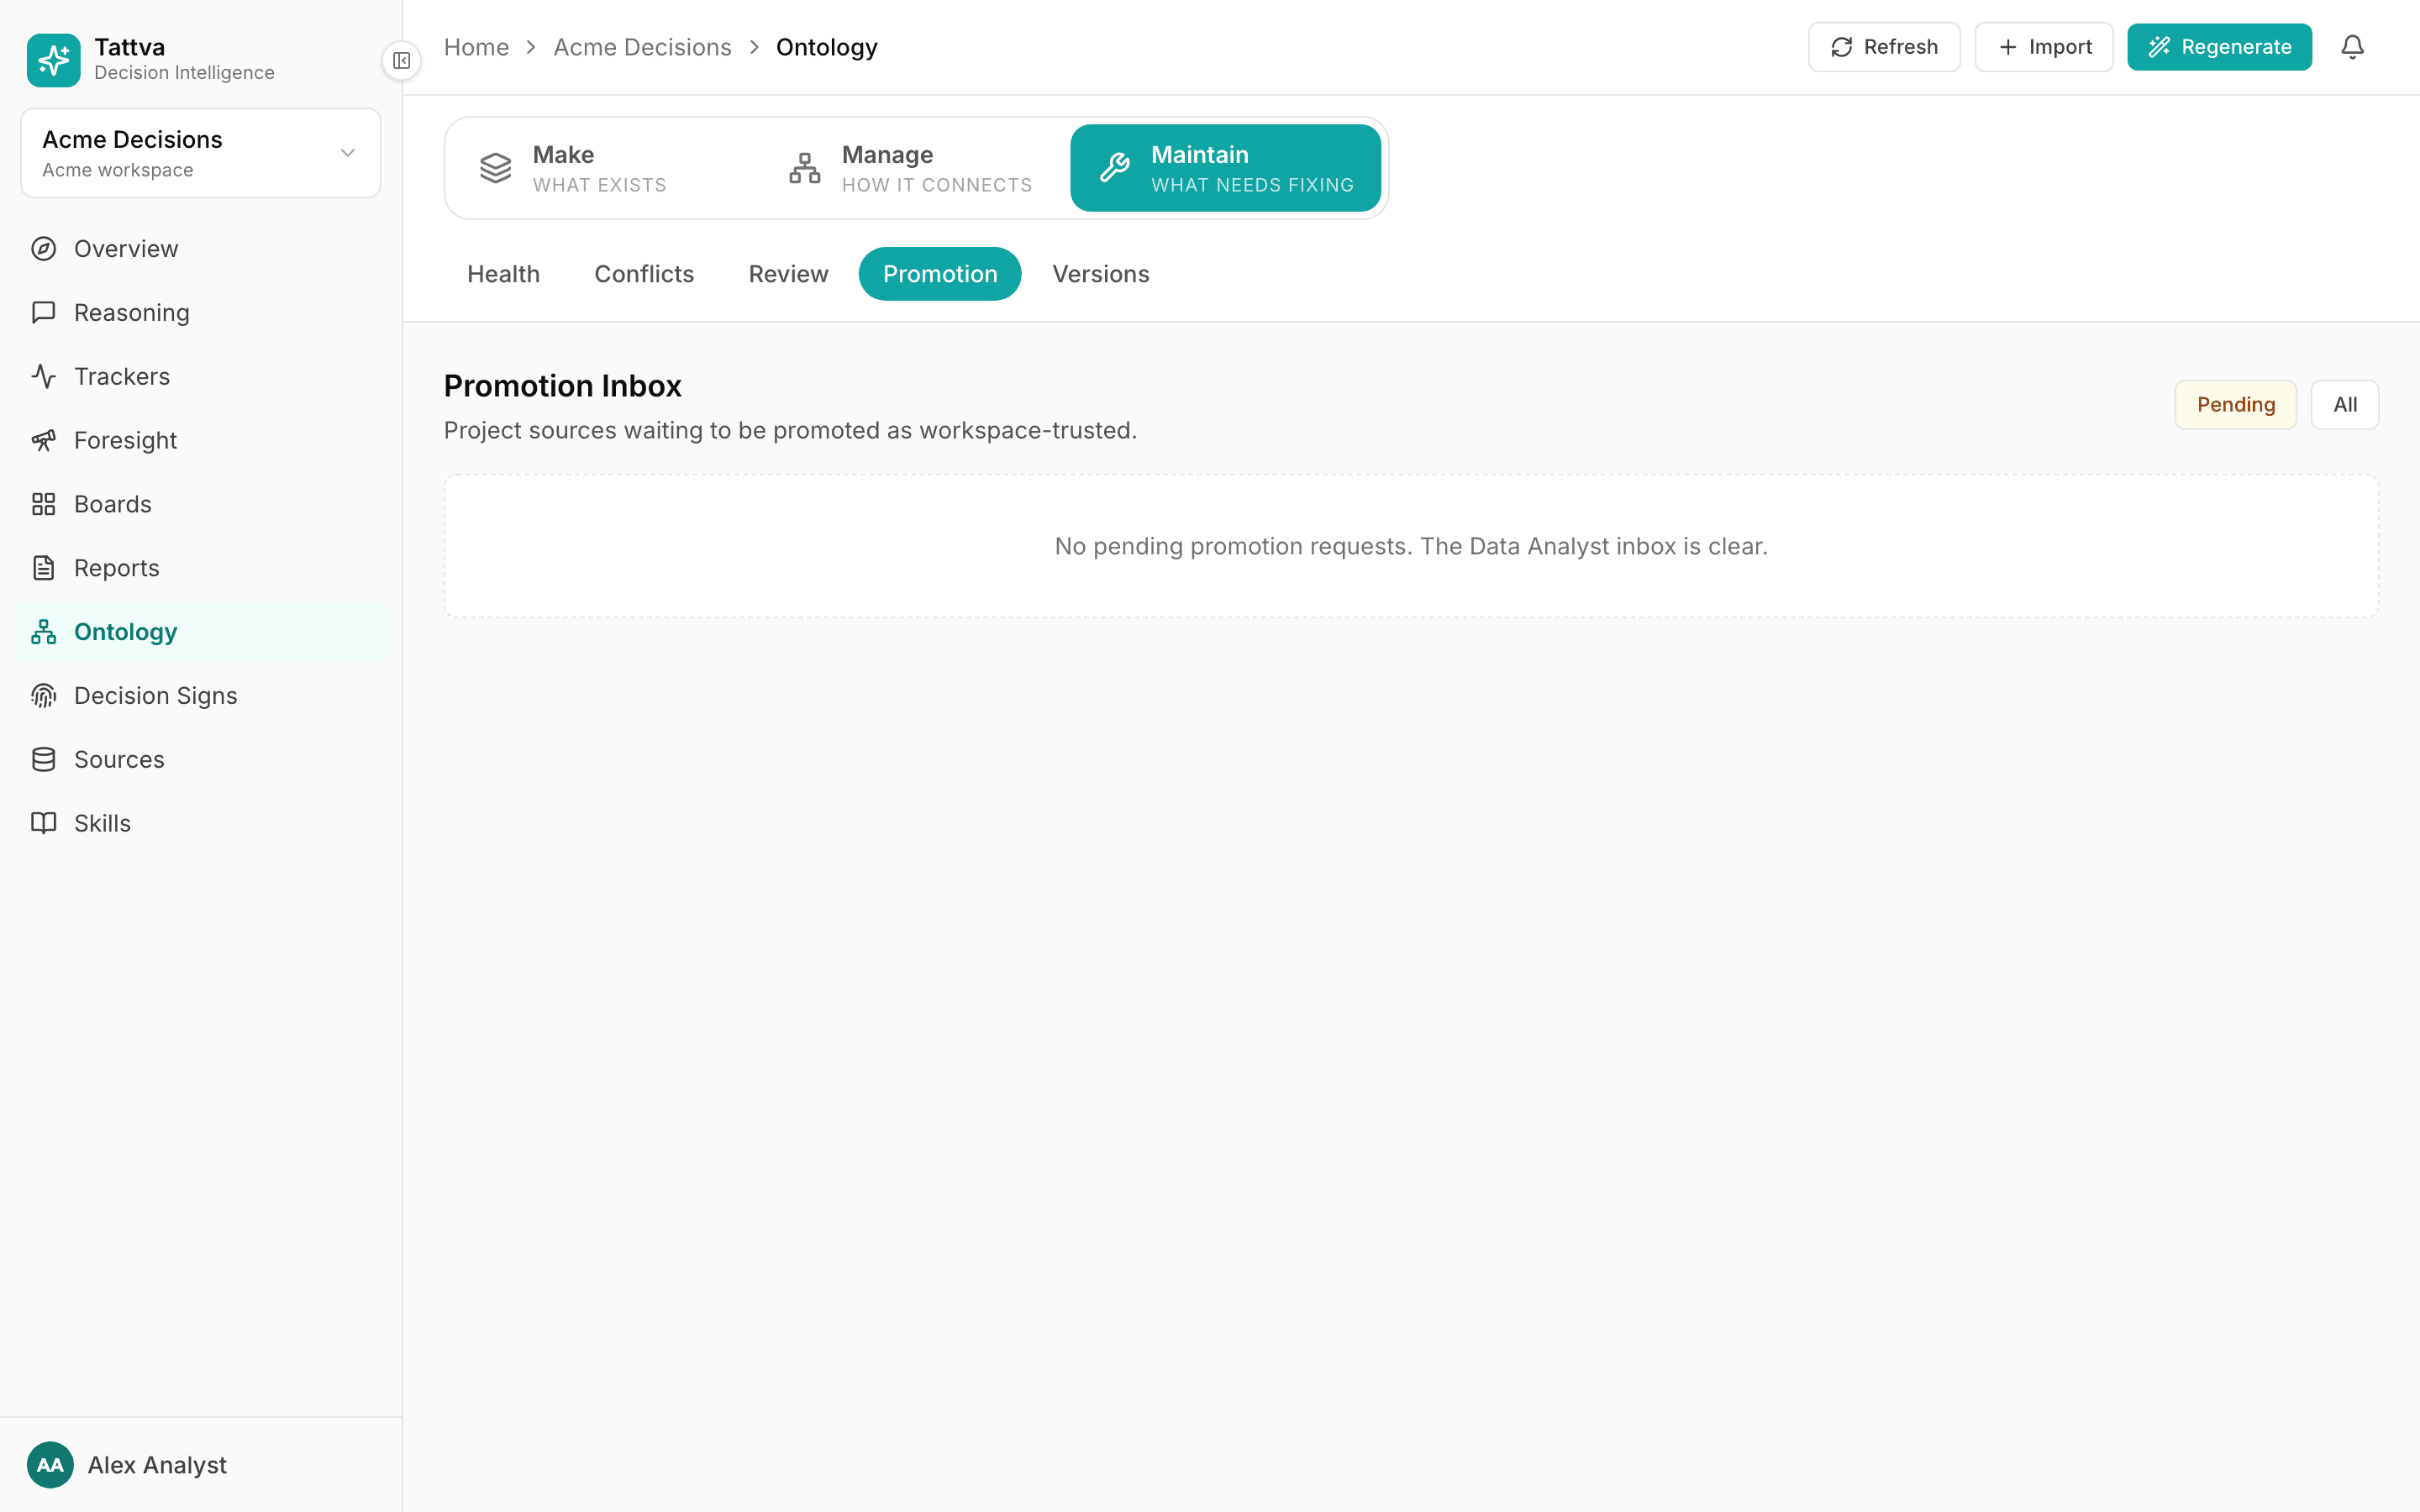Select the Promotion tab
The height and width of the screenshot is (1512, 2420).
(939, 274)
